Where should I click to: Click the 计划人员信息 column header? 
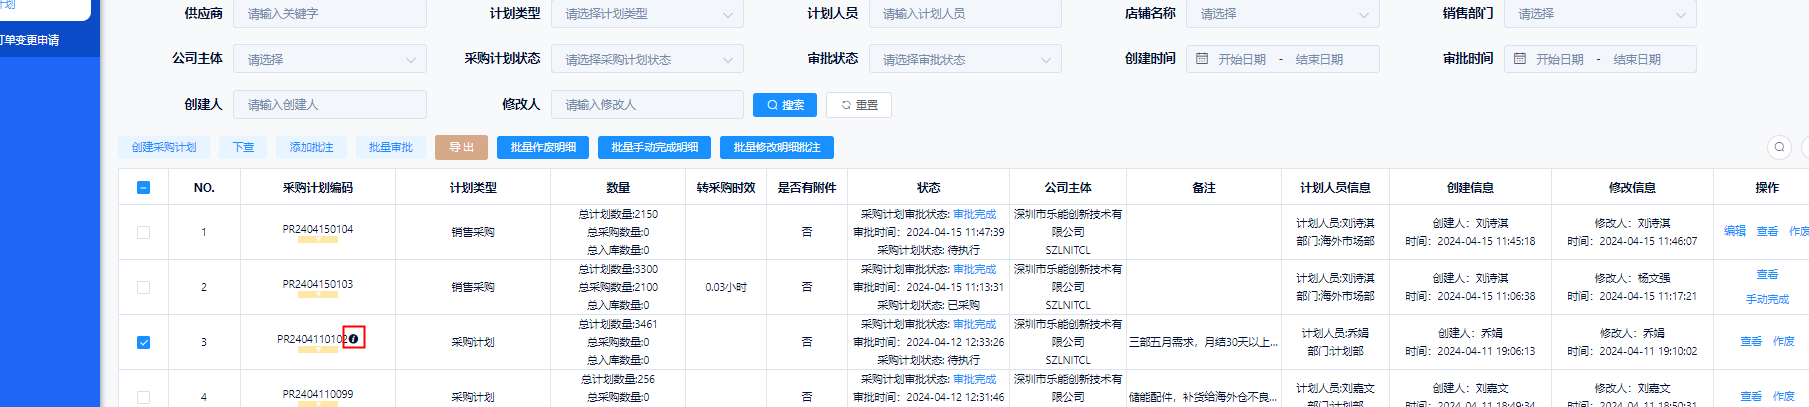coord(1335,188)
